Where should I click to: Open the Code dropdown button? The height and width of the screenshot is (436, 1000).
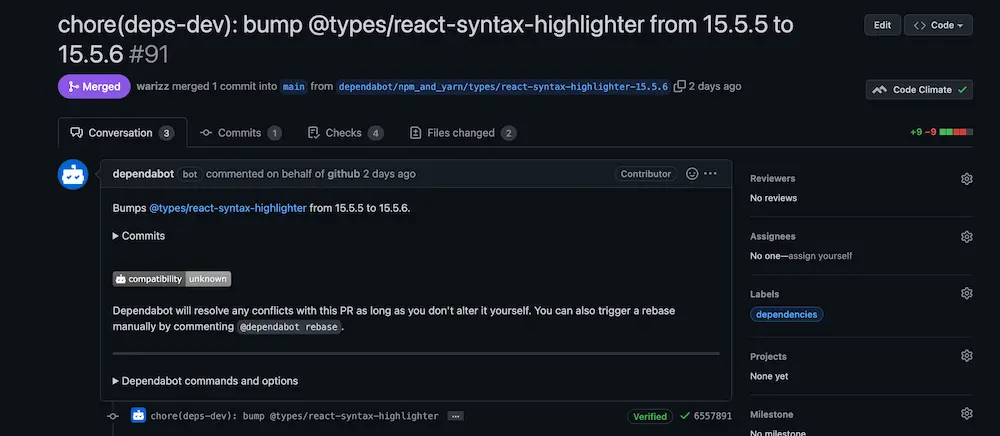pyautogui.click(x=938, y=25)
